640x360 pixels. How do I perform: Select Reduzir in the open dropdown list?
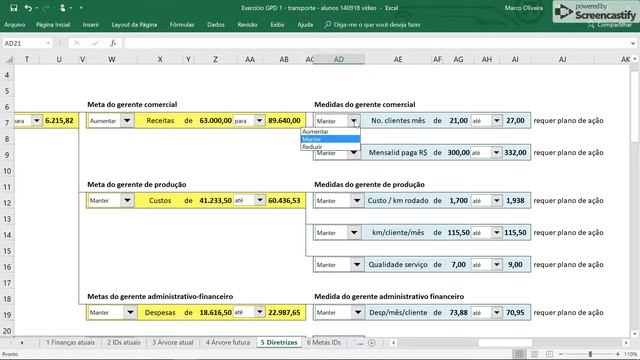(x=330, y=147)
